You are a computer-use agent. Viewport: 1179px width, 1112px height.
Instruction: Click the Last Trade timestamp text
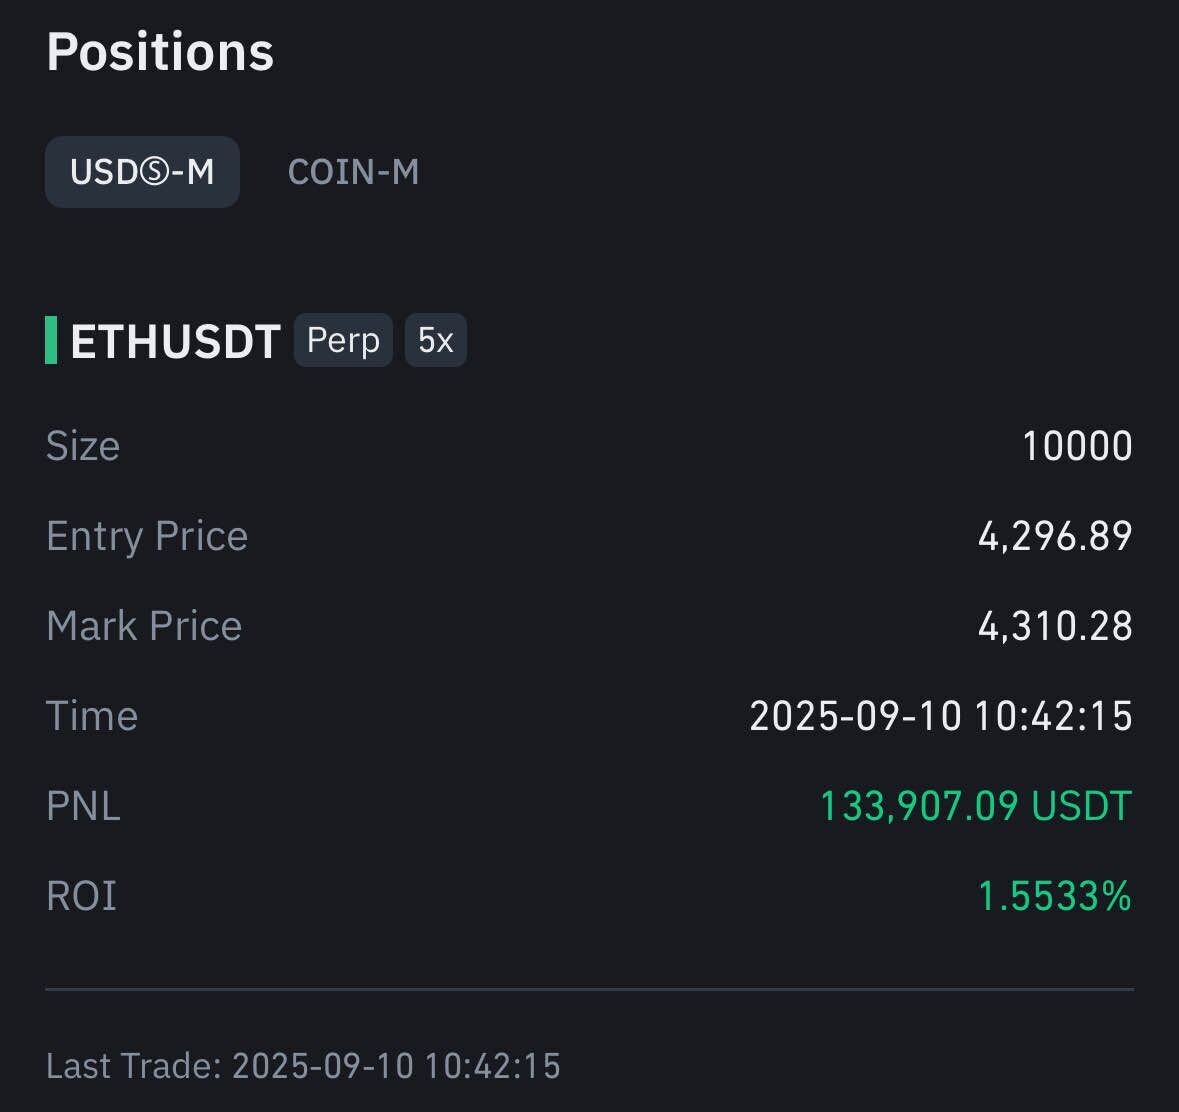[303, 1066]
